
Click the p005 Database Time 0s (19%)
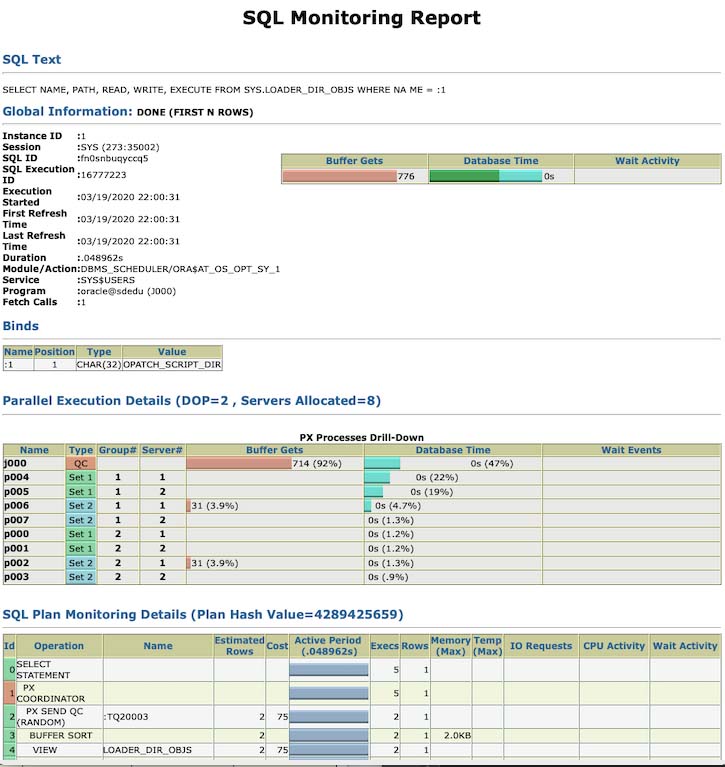432,492
